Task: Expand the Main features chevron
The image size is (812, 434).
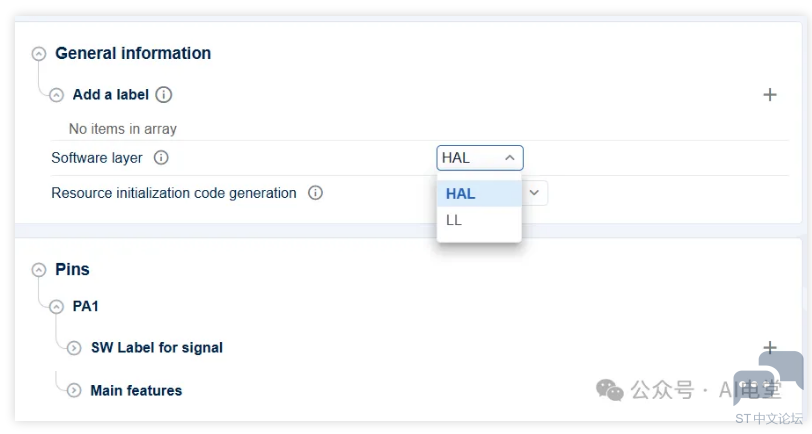Action: click(74, 391)
